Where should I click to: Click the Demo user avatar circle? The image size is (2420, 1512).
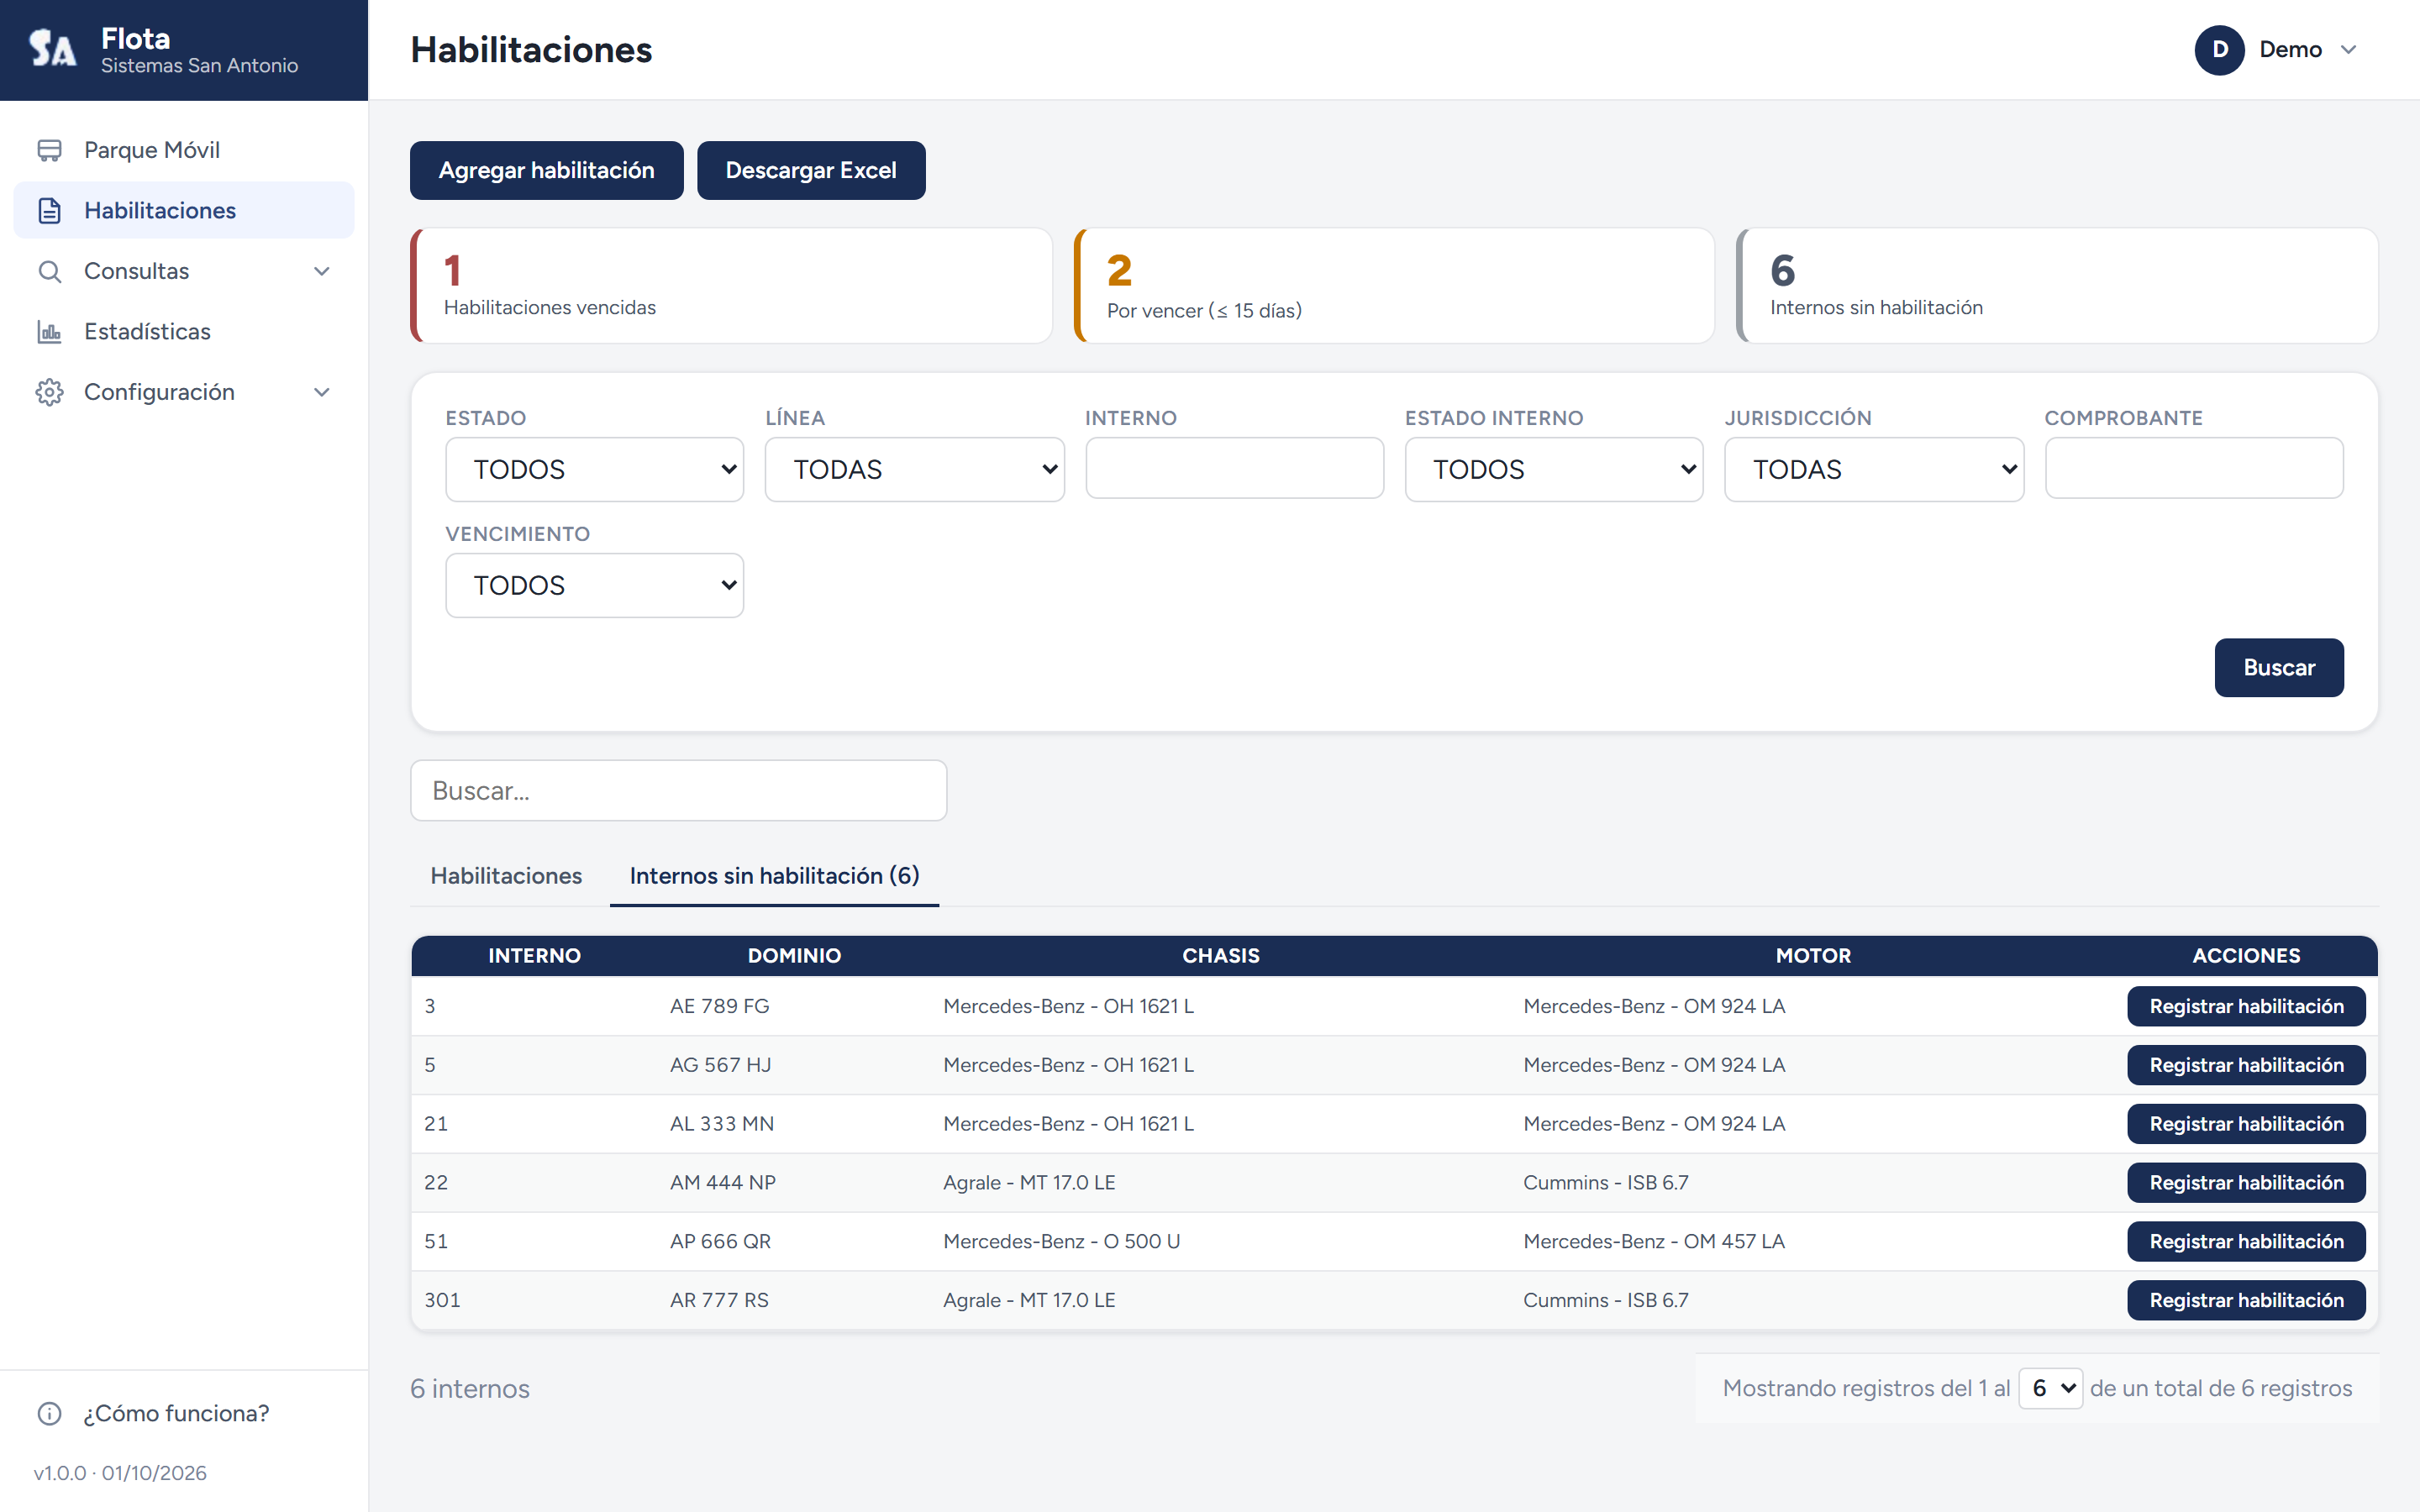click(x=2219, y=50)
